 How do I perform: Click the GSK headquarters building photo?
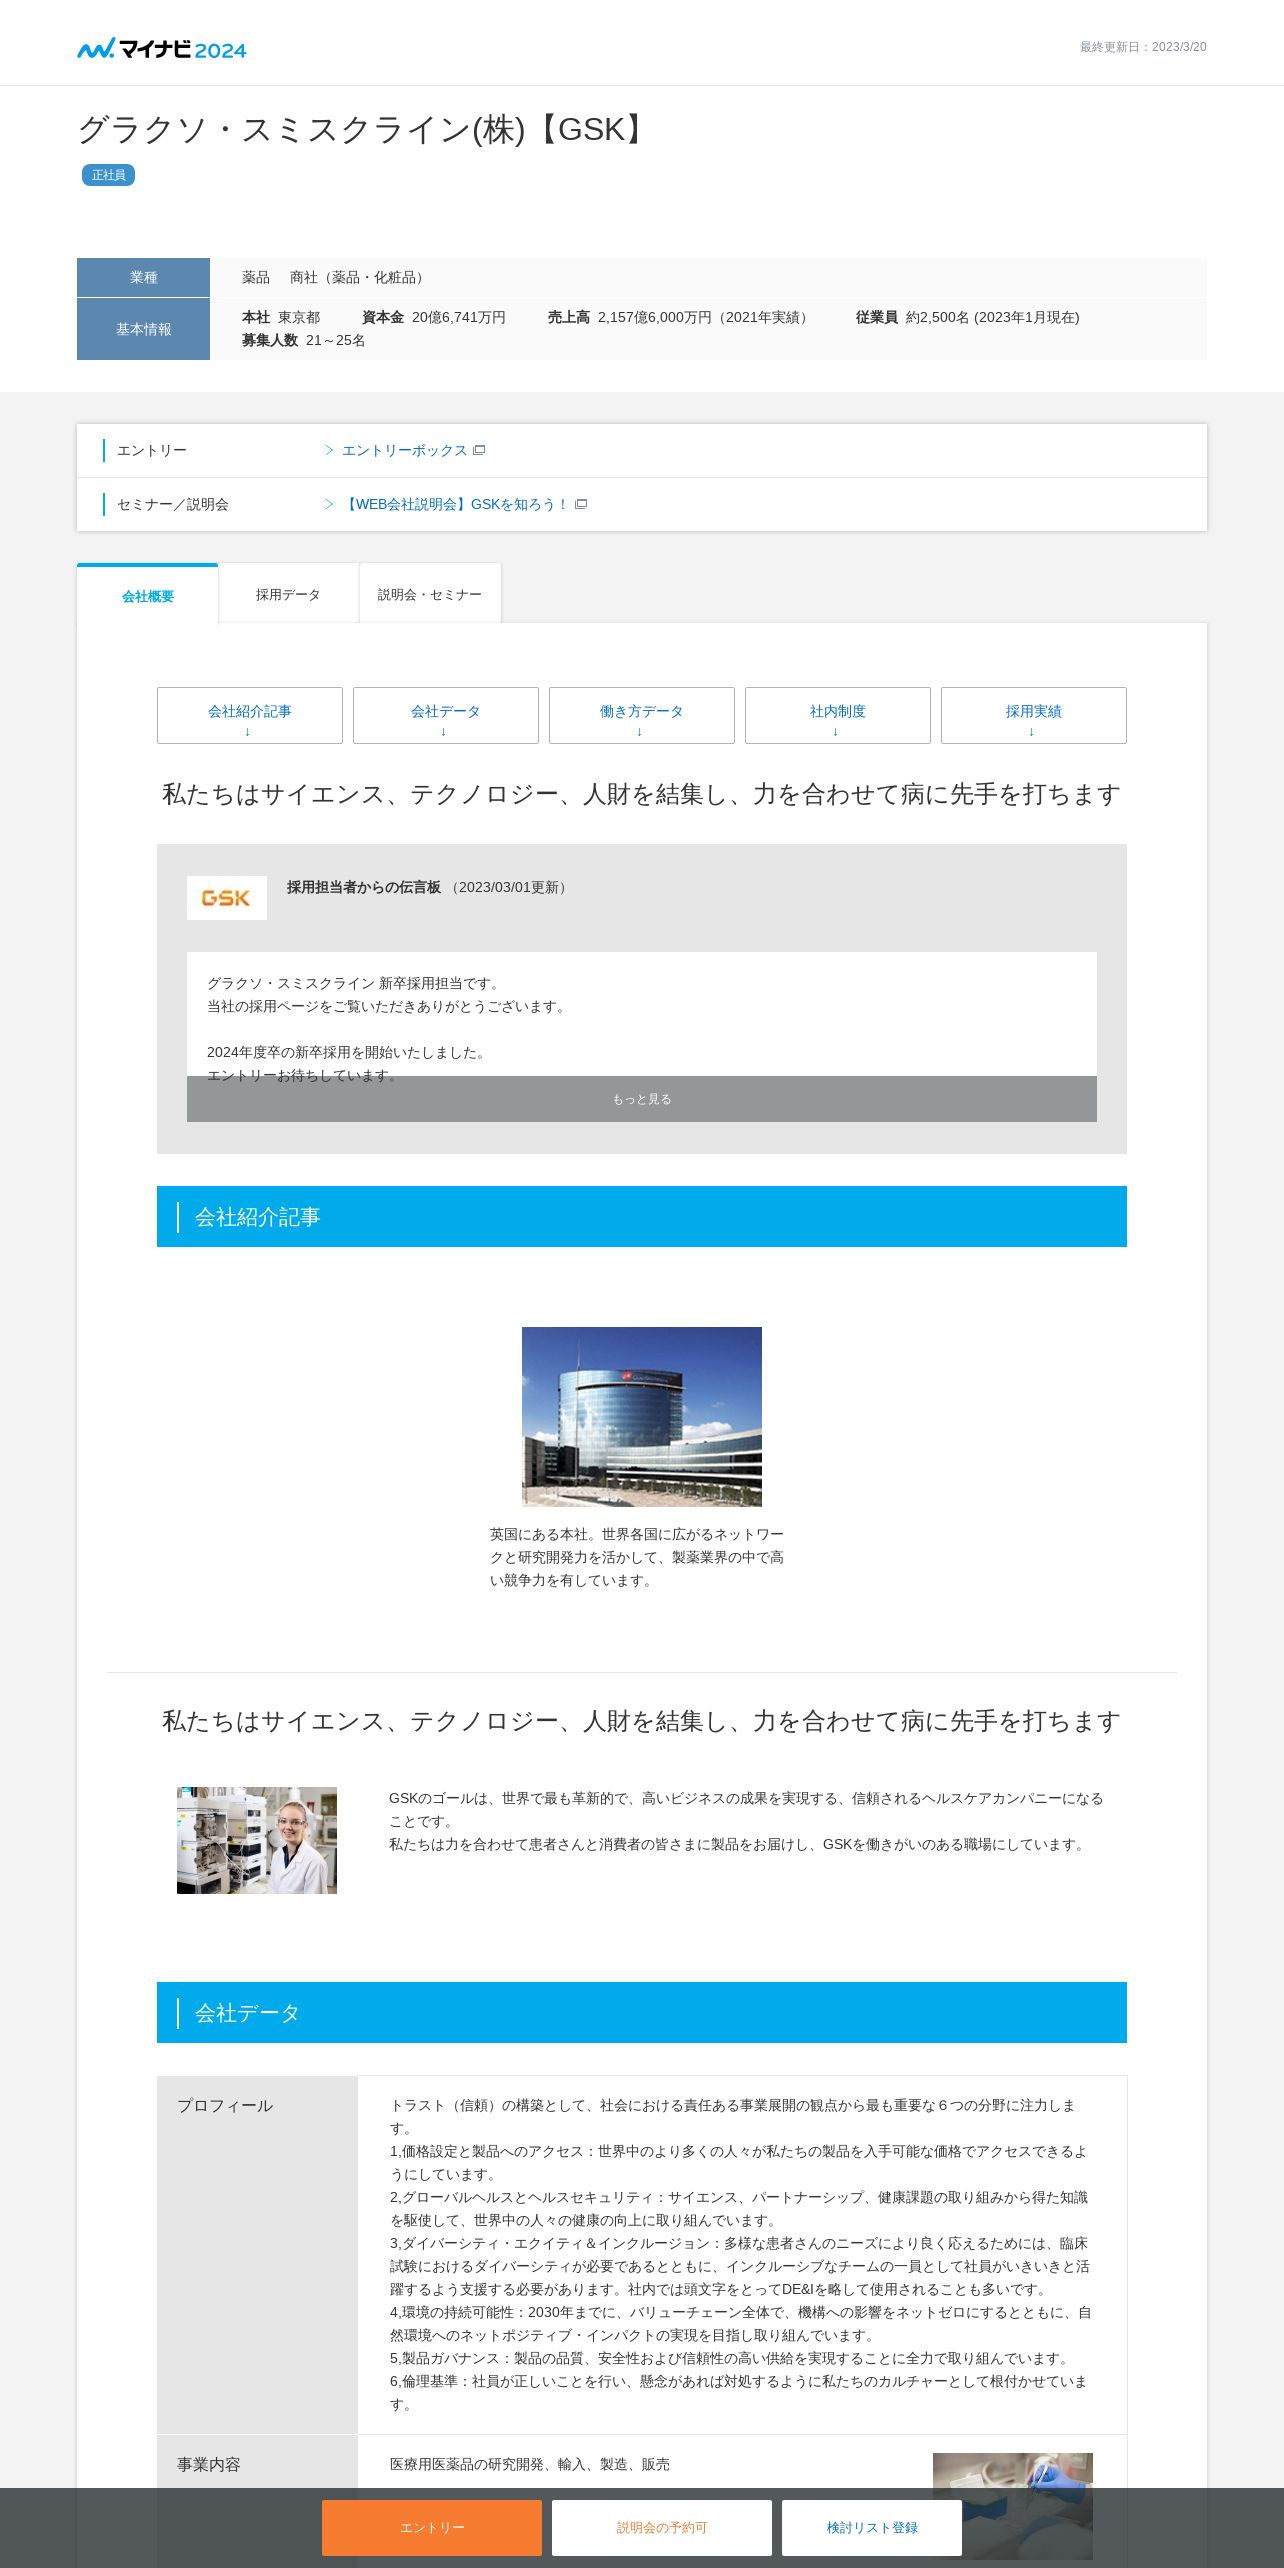tap(642, 1416)
